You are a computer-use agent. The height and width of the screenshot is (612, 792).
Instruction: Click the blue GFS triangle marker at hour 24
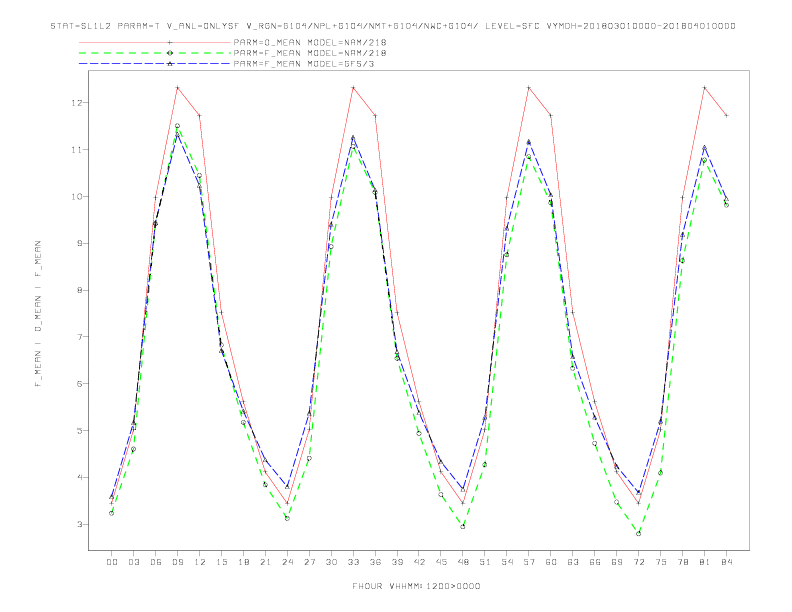(x=287, y=486)
